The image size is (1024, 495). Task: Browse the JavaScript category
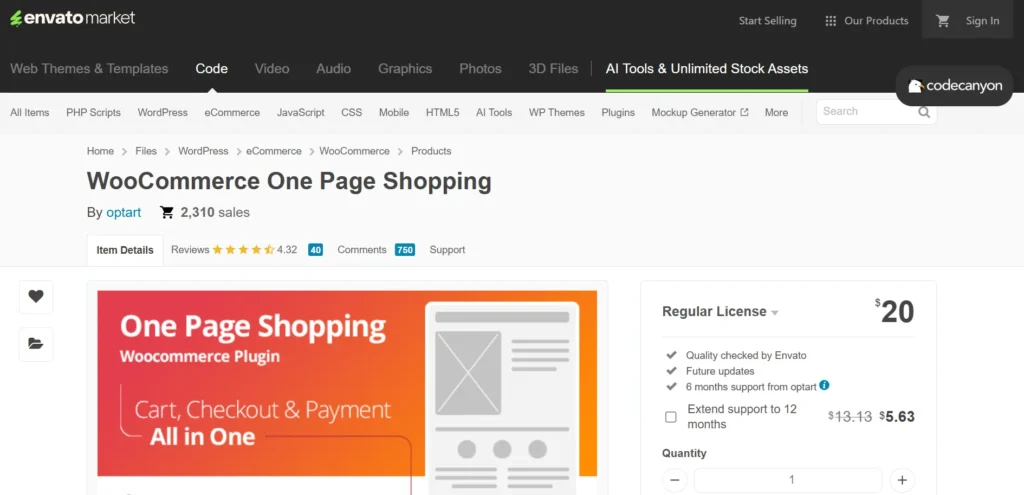coord(300,112)
